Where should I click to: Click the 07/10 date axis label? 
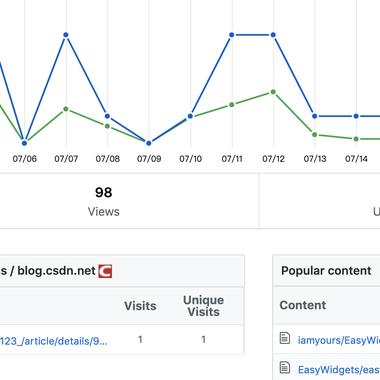click(x=190, y=159)
